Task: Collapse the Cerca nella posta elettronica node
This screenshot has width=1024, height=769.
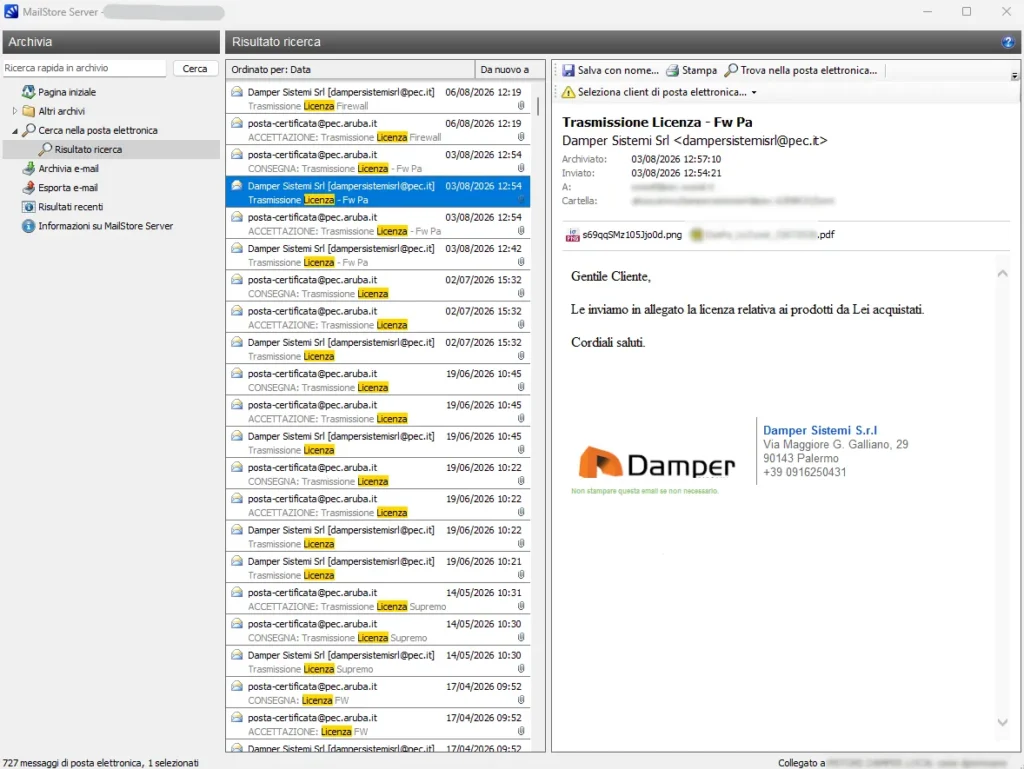Action: (14, 131)
